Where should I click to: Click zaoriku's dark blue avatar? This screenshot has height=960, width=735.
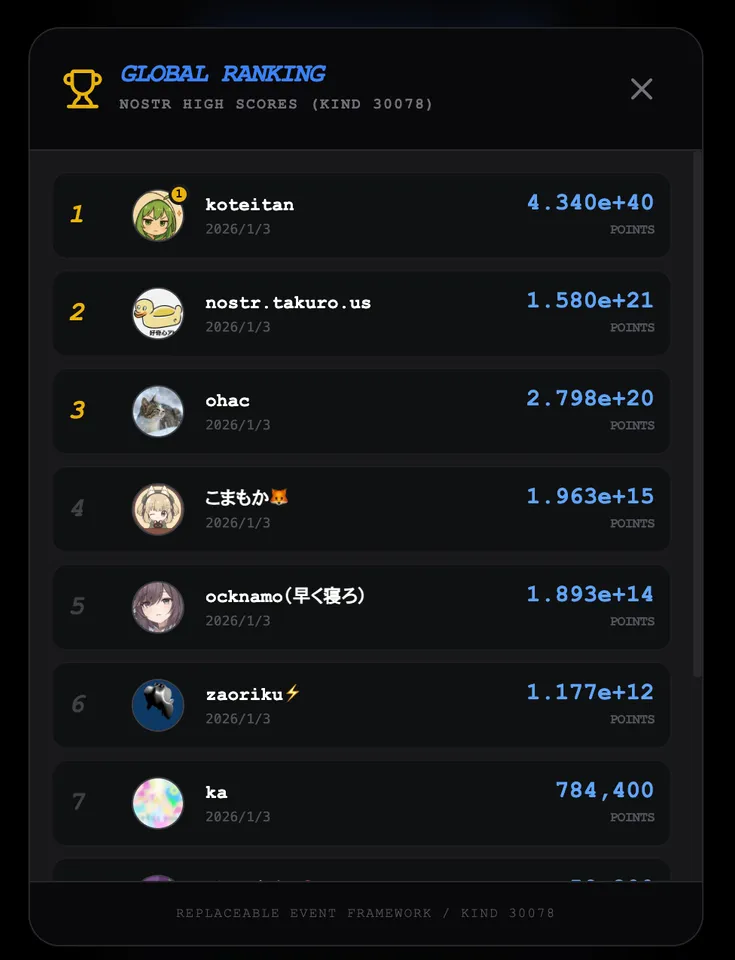(158, 705)
